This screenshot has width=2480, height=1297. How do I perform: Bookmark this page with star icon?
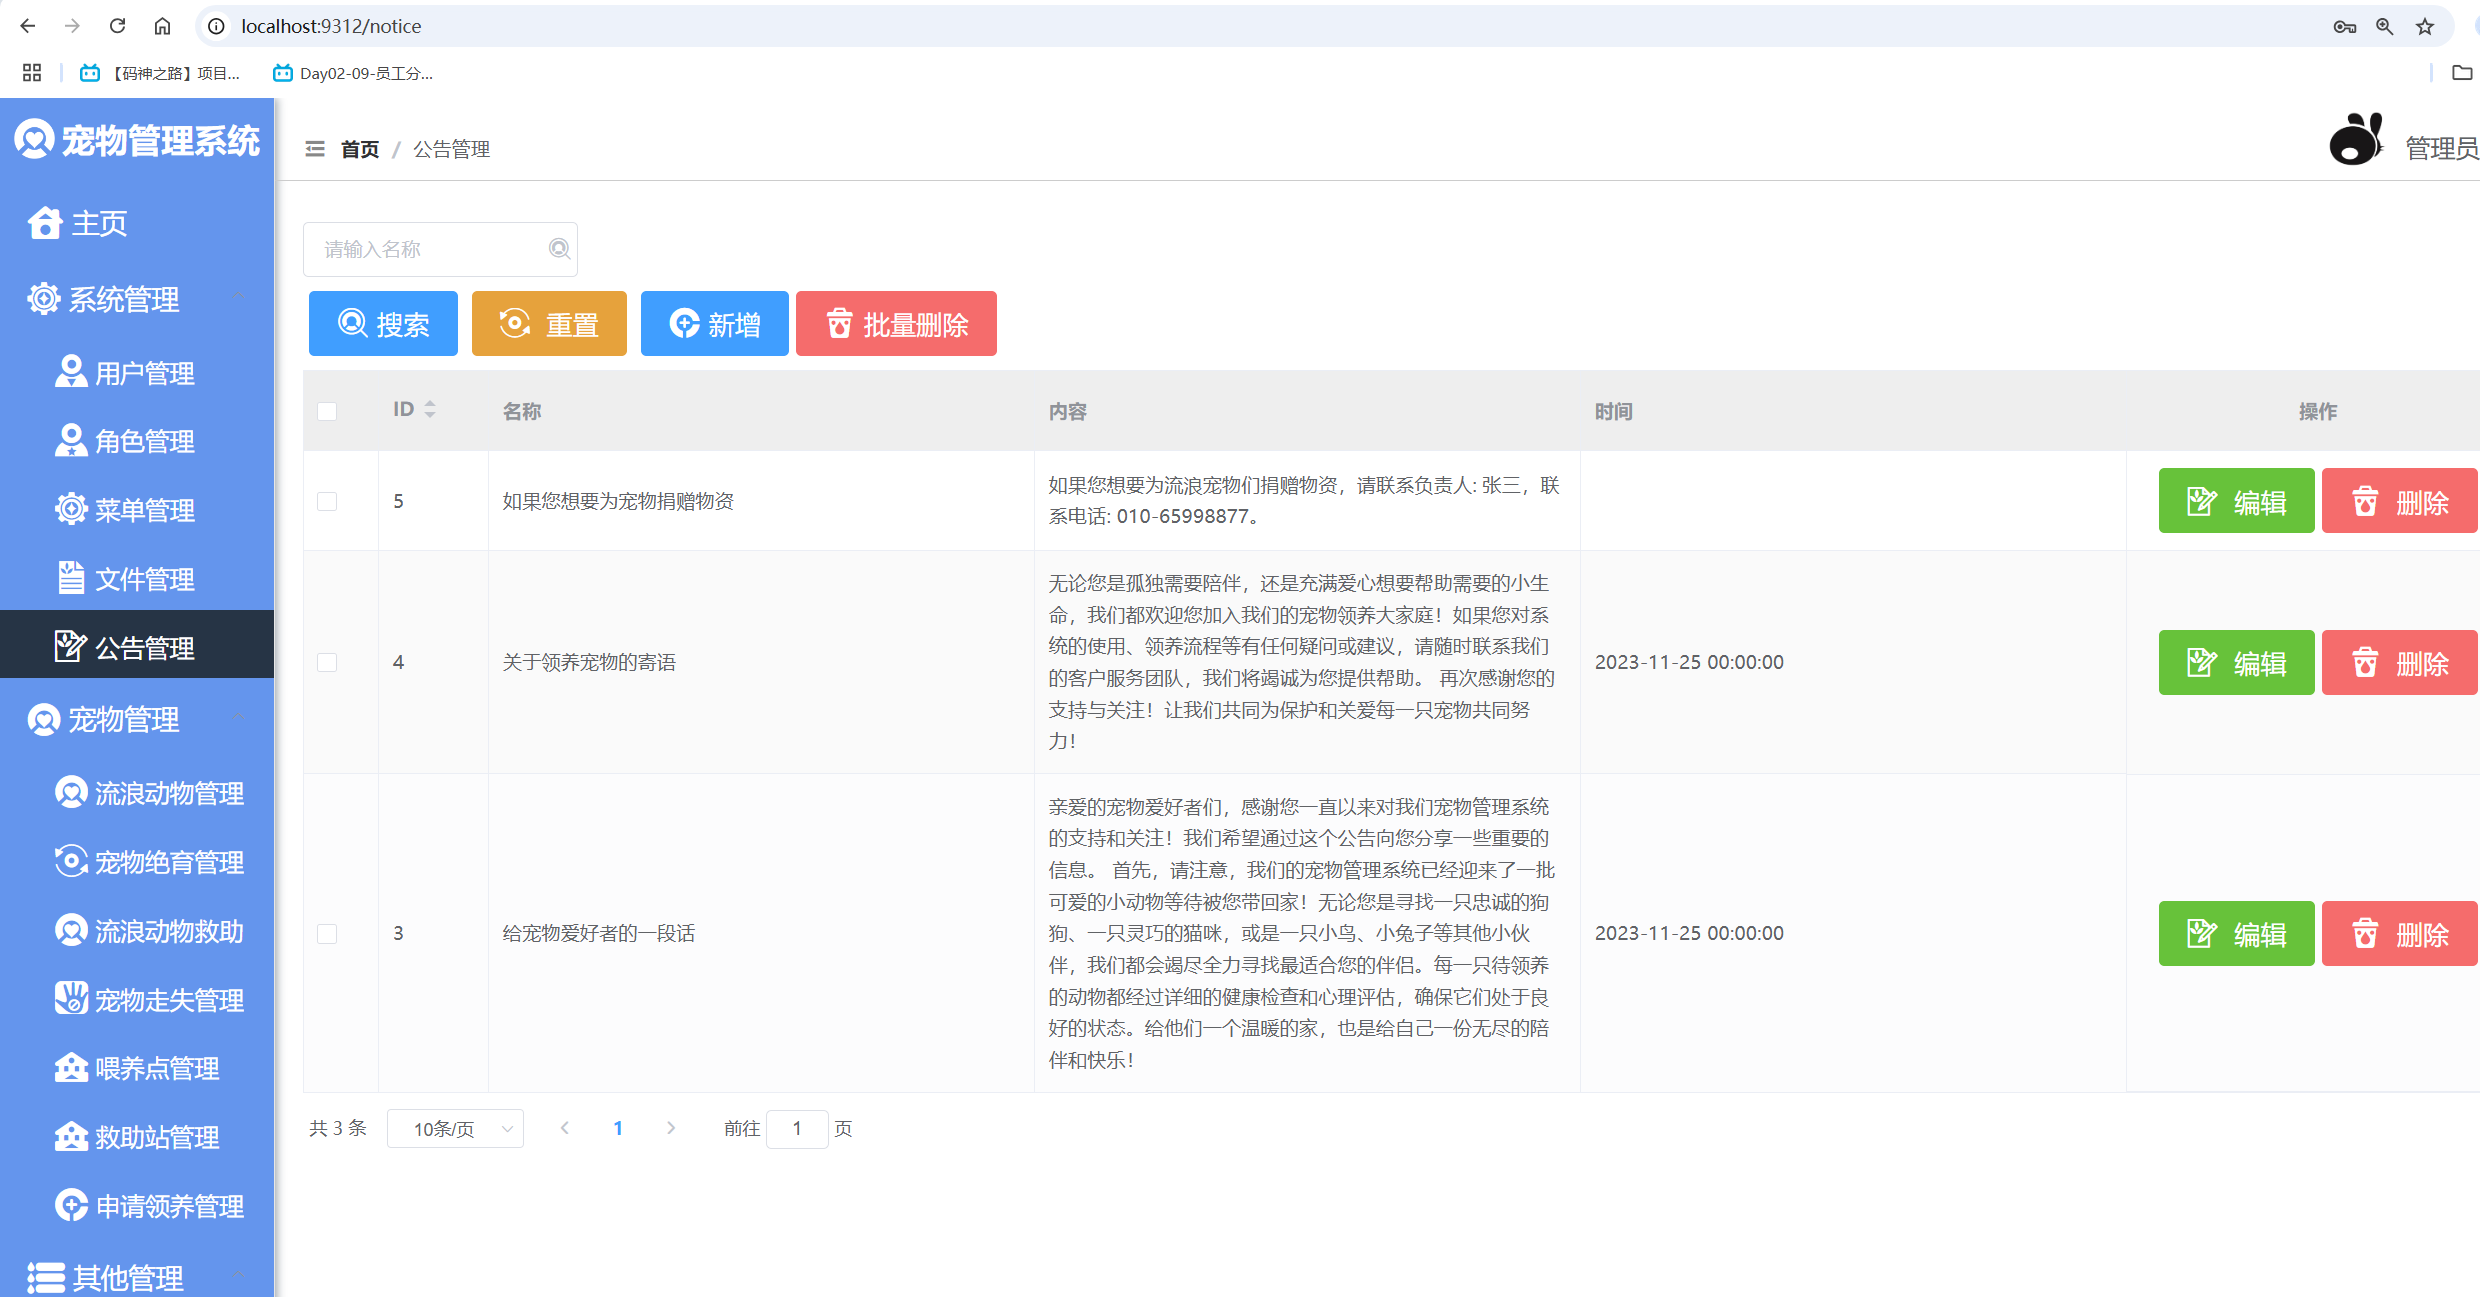(2425, 27)
